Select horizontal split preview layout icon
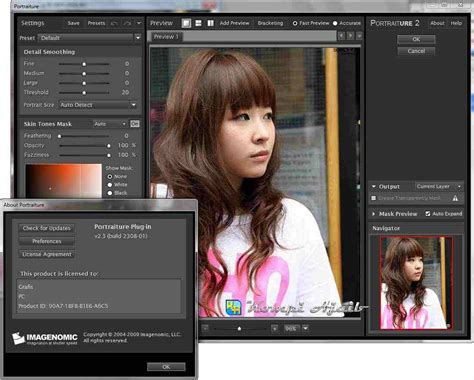Image resolution: width=474 pixels, height=380 pixels. [x=198, y=23]
